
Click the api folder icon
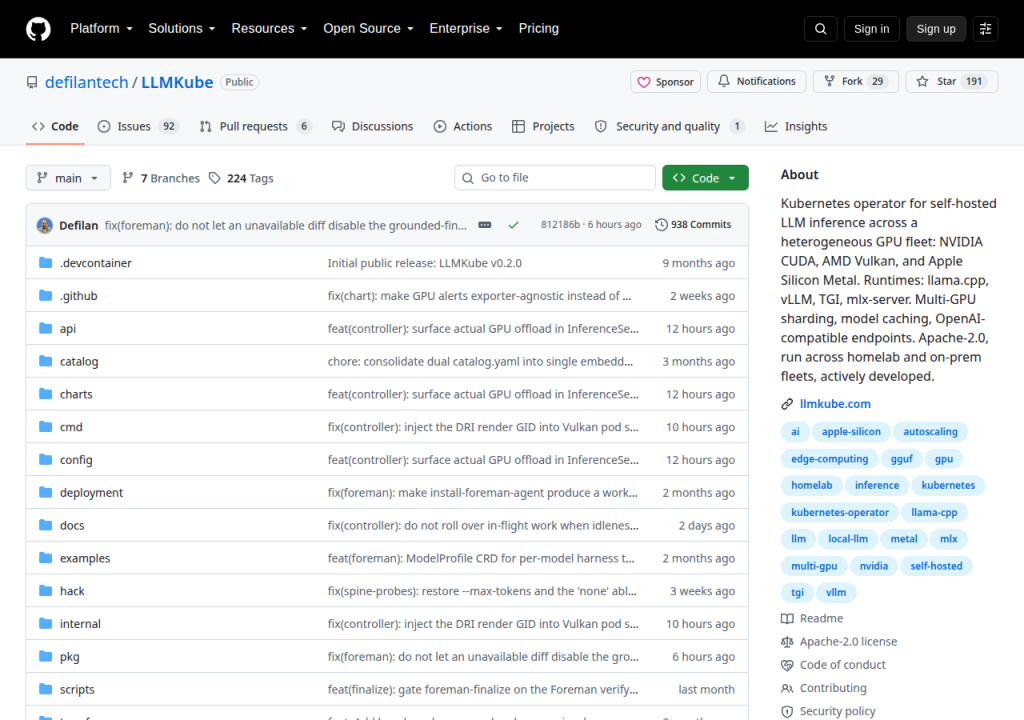click(45, 328)
